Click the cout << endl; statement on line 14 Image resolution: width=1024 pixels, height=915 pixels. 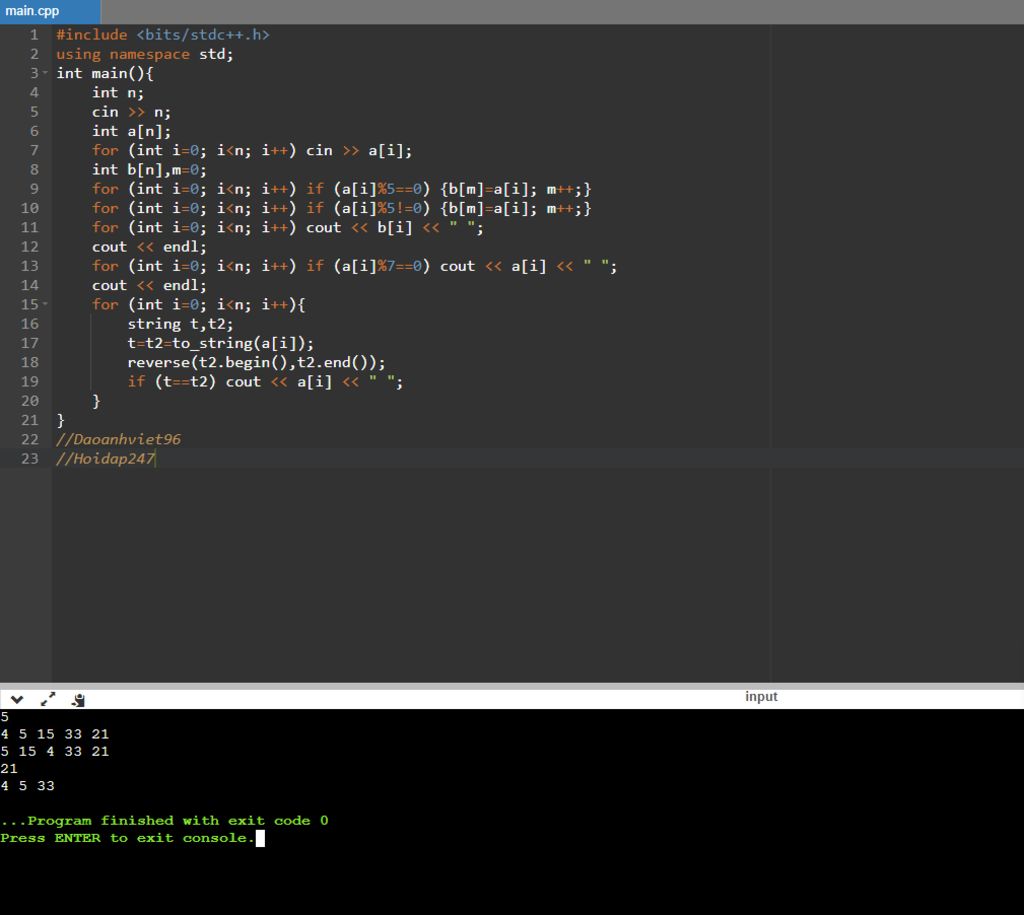click(149, 285)
